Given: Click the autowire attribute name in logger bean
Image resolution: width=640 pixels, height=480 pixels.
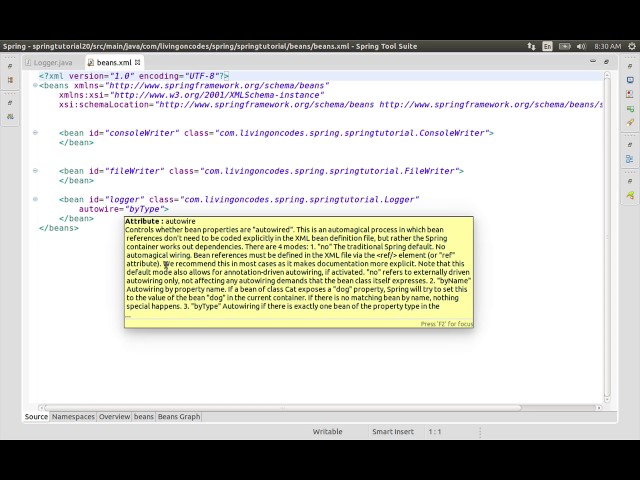Looking at the screenshot, I should 98,209.
